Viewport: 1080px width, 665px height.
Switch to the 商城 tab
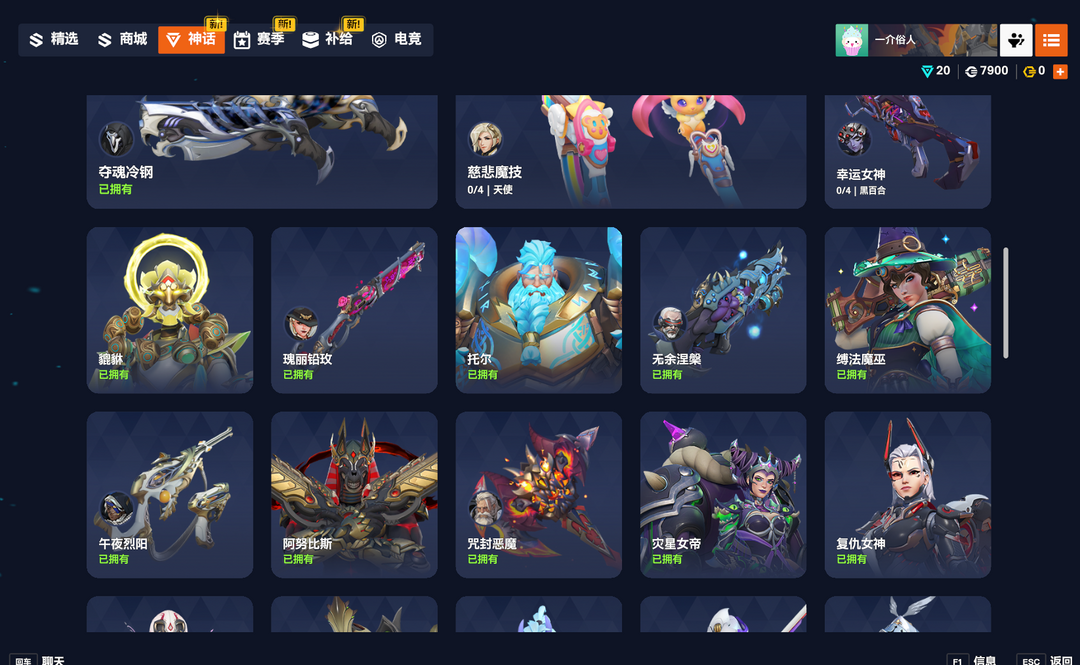pyautogui.click(x=123, y=39)
